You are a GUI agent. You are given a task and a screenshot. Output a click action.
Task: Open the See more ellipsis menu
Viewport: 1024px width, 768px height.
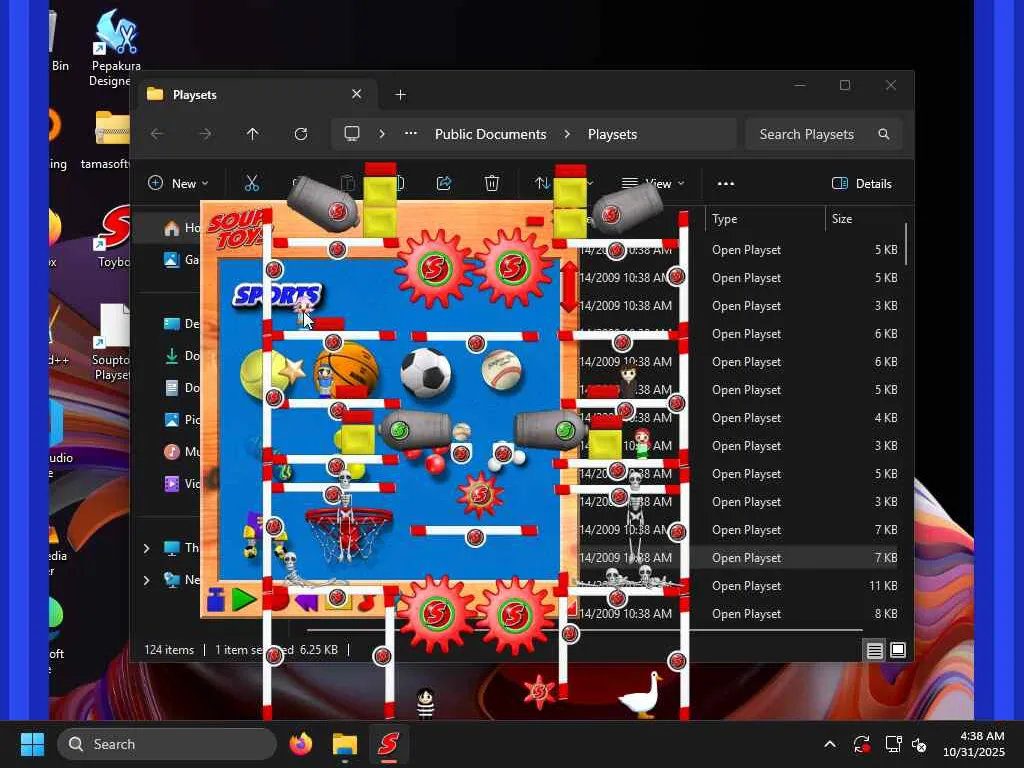pos(726,184)
